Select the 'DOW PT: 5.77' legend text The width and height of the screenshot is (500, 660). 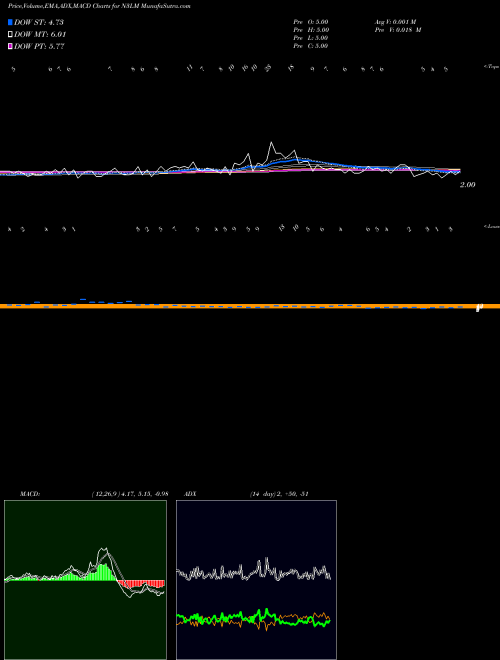click(40, 46)
